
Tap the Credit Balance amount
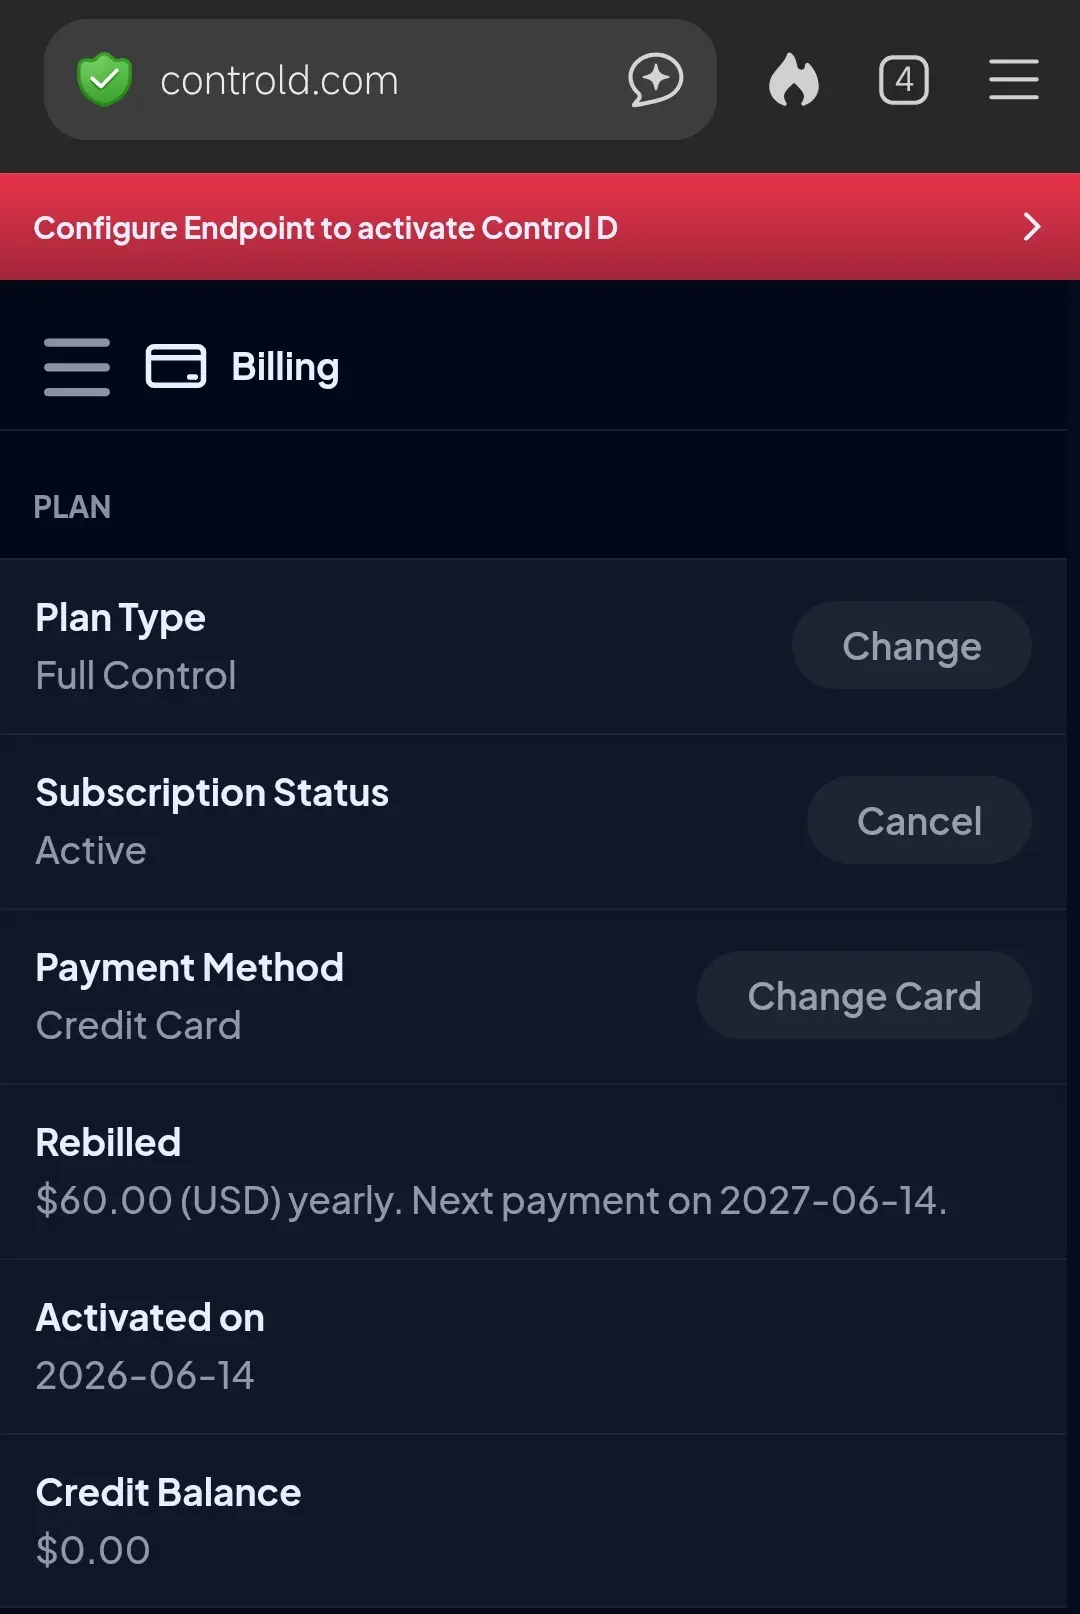coord(93,1550)
